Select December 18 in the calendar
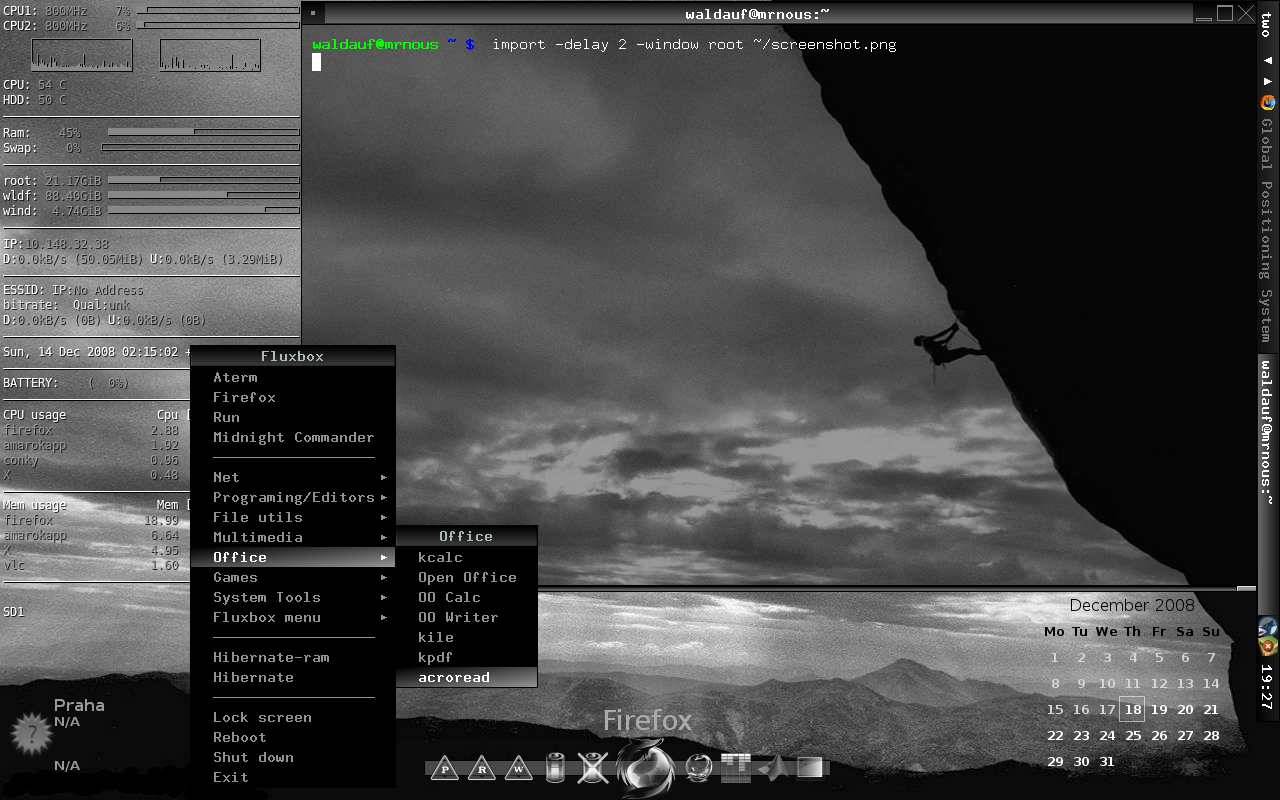The image size is (1280, 800). pyautogui.click(x=1132, y=709)
